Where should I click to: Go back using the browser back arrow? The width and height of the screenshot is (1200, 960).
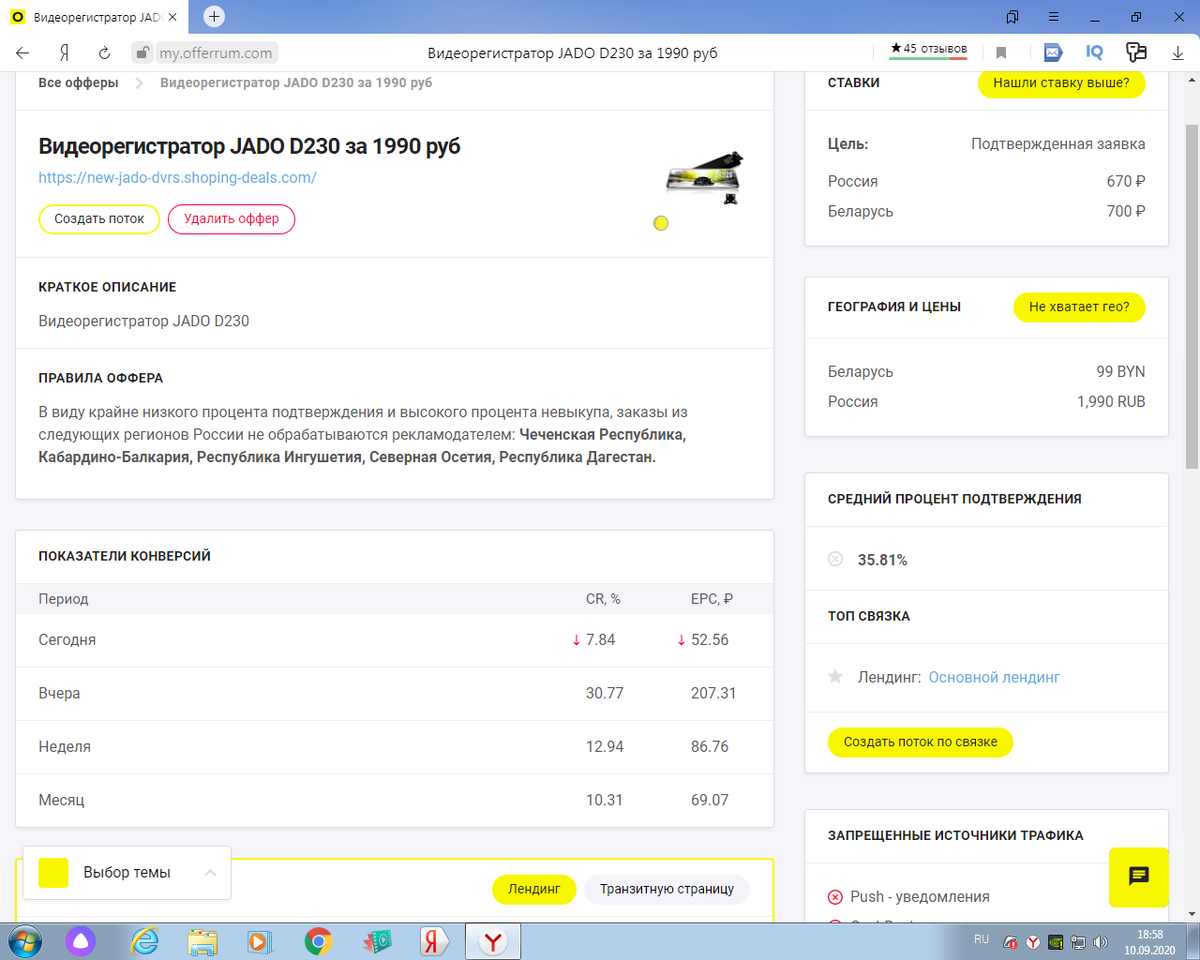coord(23,53)
